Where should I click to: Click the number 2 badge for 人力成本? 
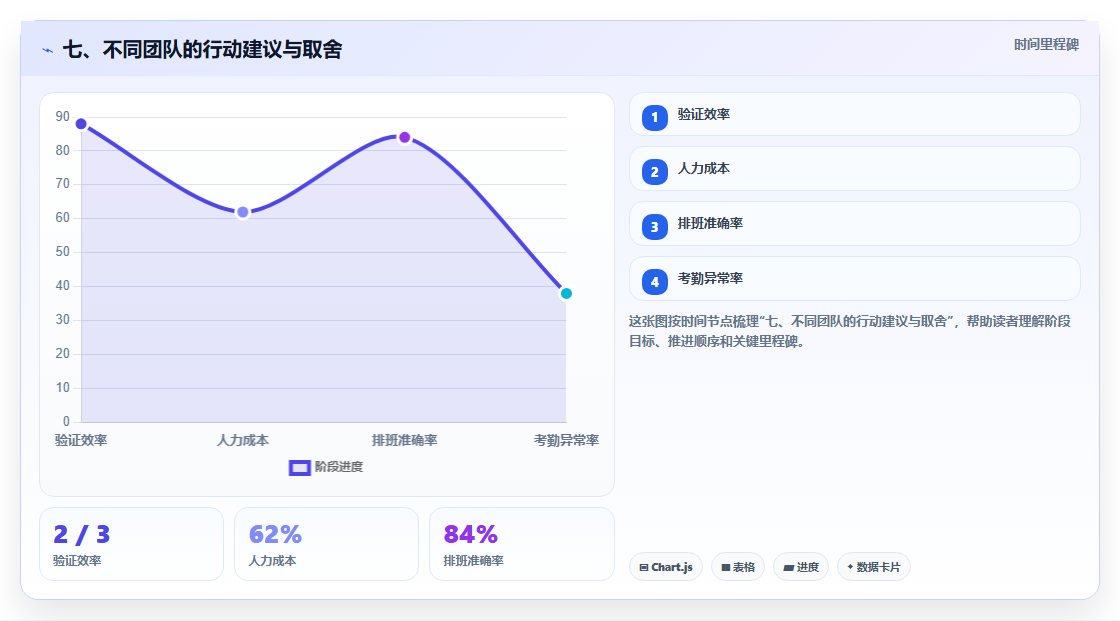pos(654,172)
